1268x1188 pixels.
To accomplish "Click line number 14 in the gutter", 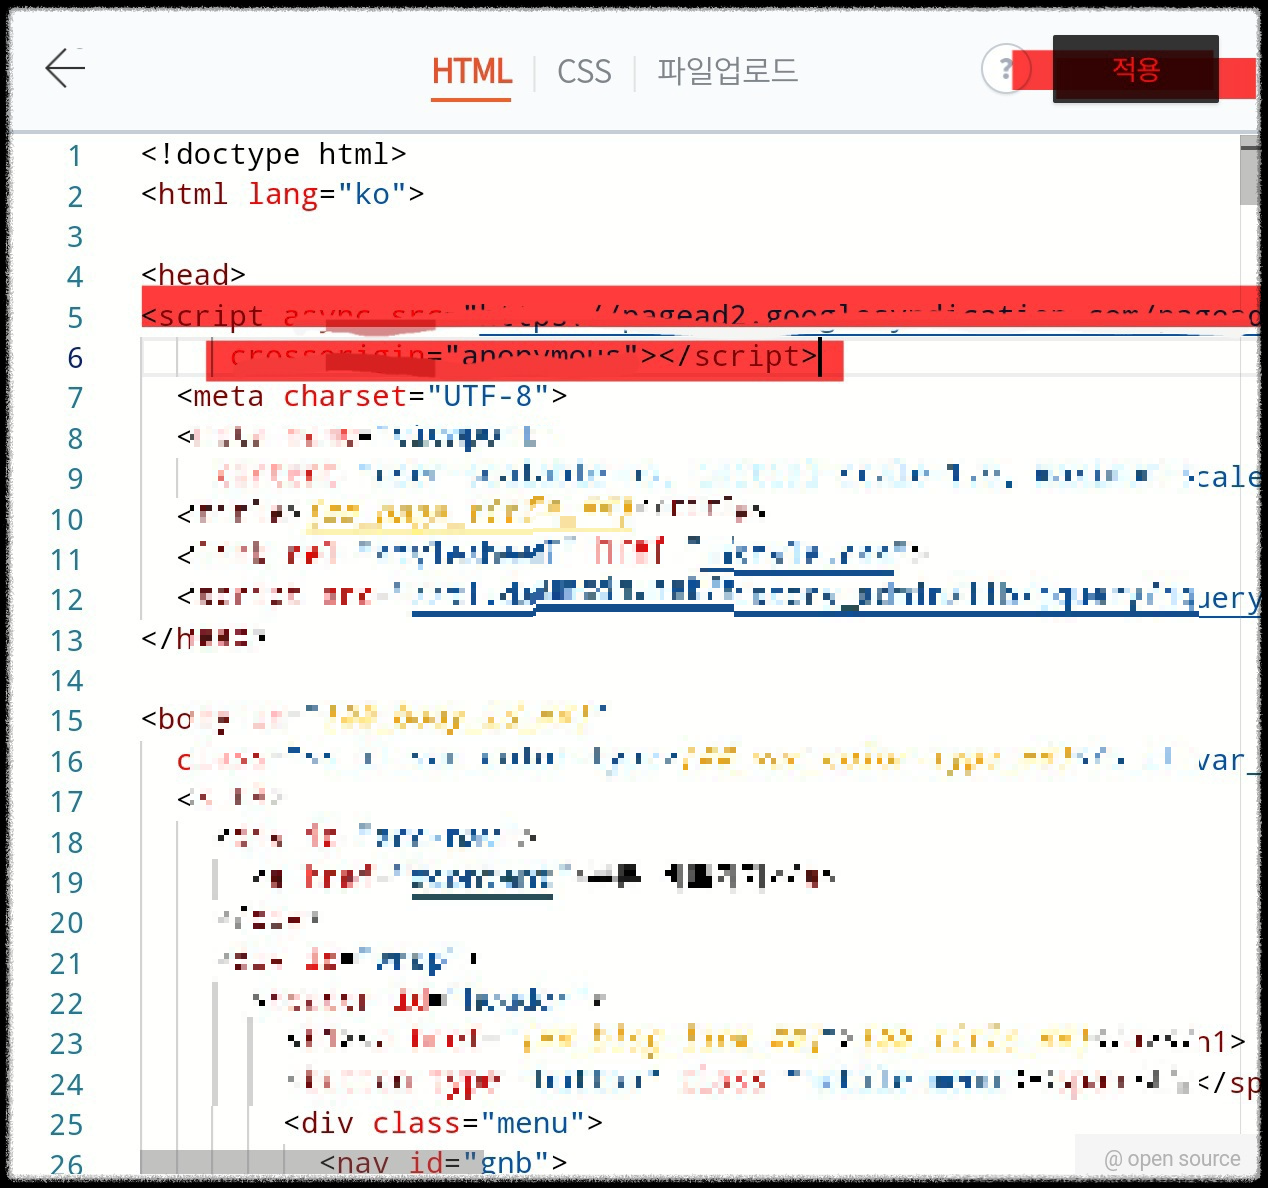I will (67, 681).
